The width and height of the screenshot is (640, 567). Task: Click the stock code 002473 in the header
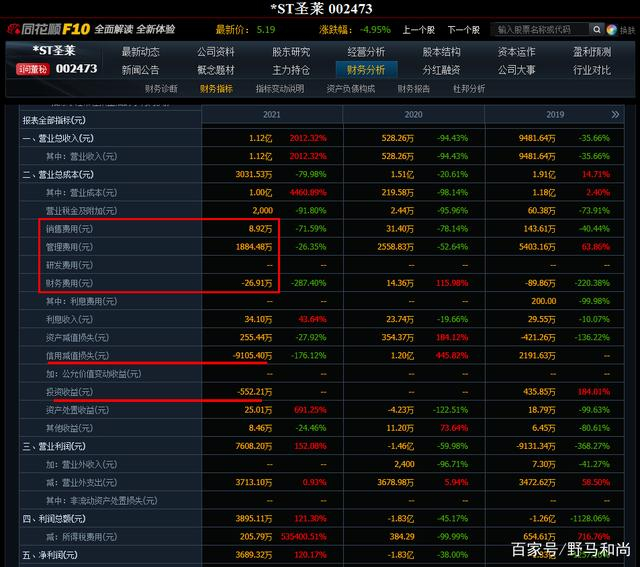pyautogui.click(x=76, y=69)
